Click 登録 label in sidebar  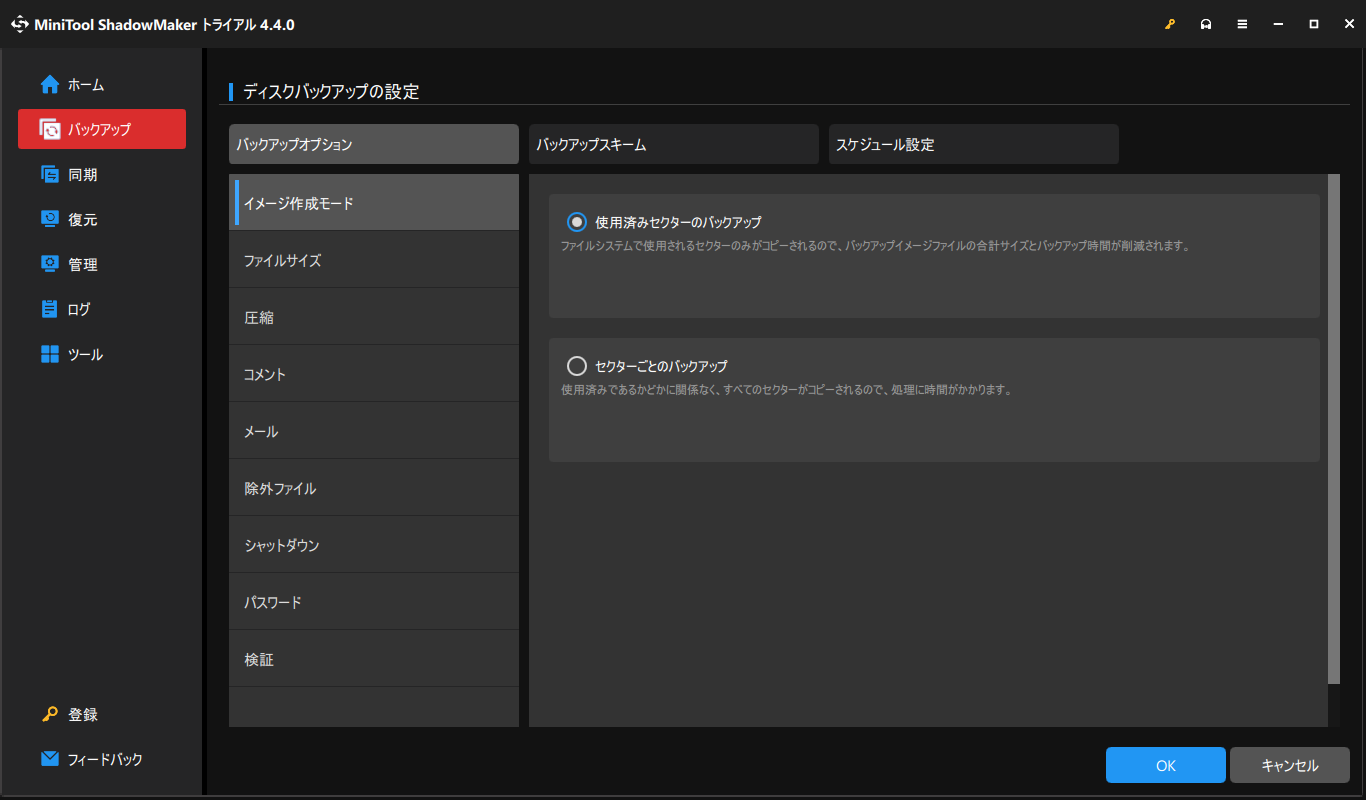(x=83, y=715)
